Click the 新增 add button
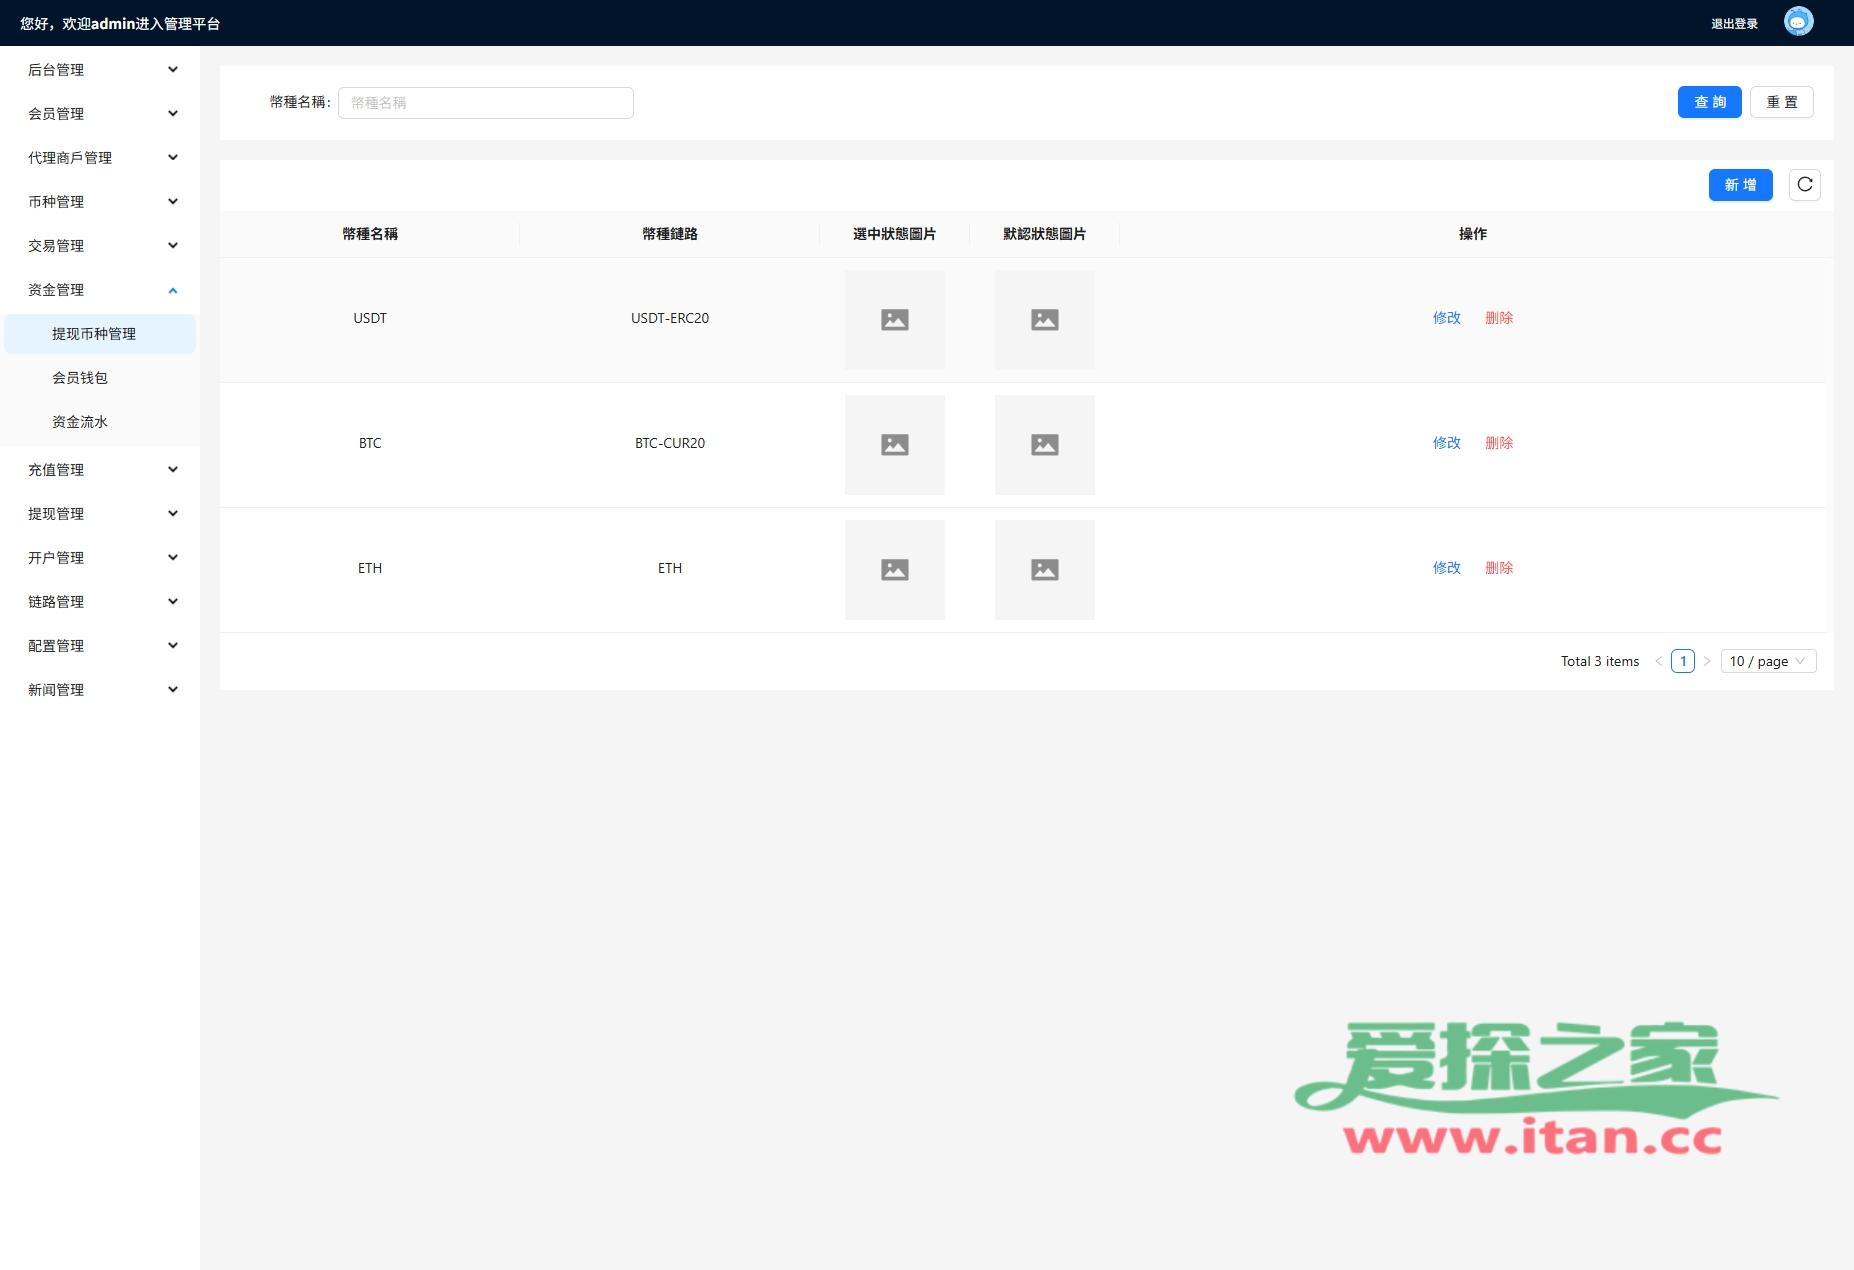 click(x=1740, y=185)
